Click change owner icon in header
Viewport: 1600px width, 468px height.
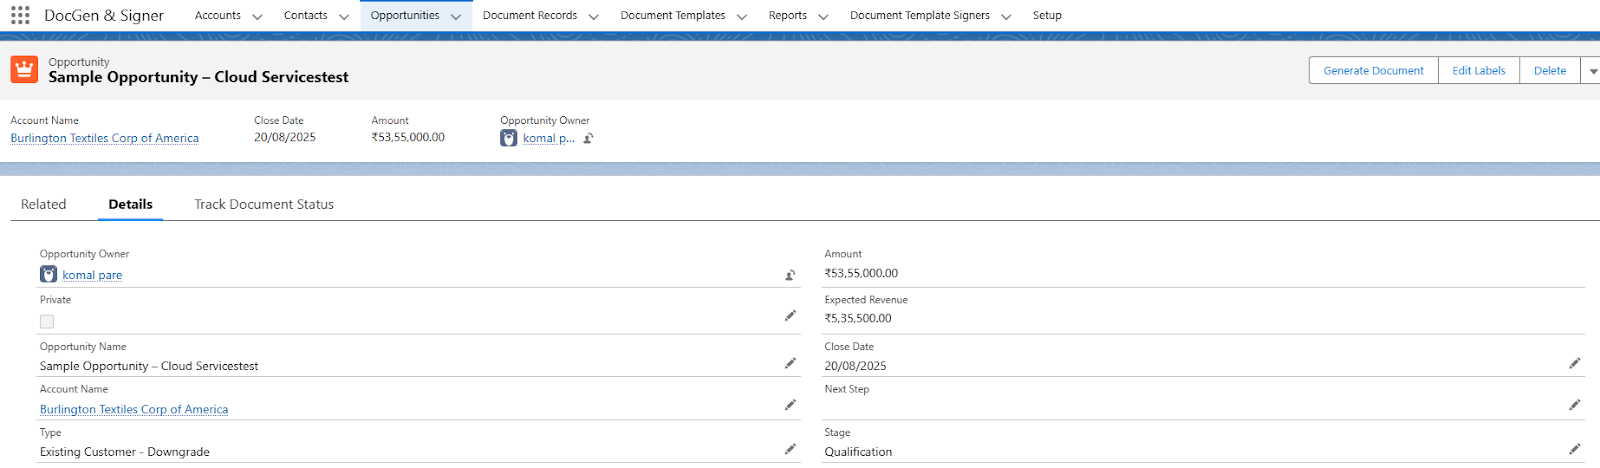[589, 139]
